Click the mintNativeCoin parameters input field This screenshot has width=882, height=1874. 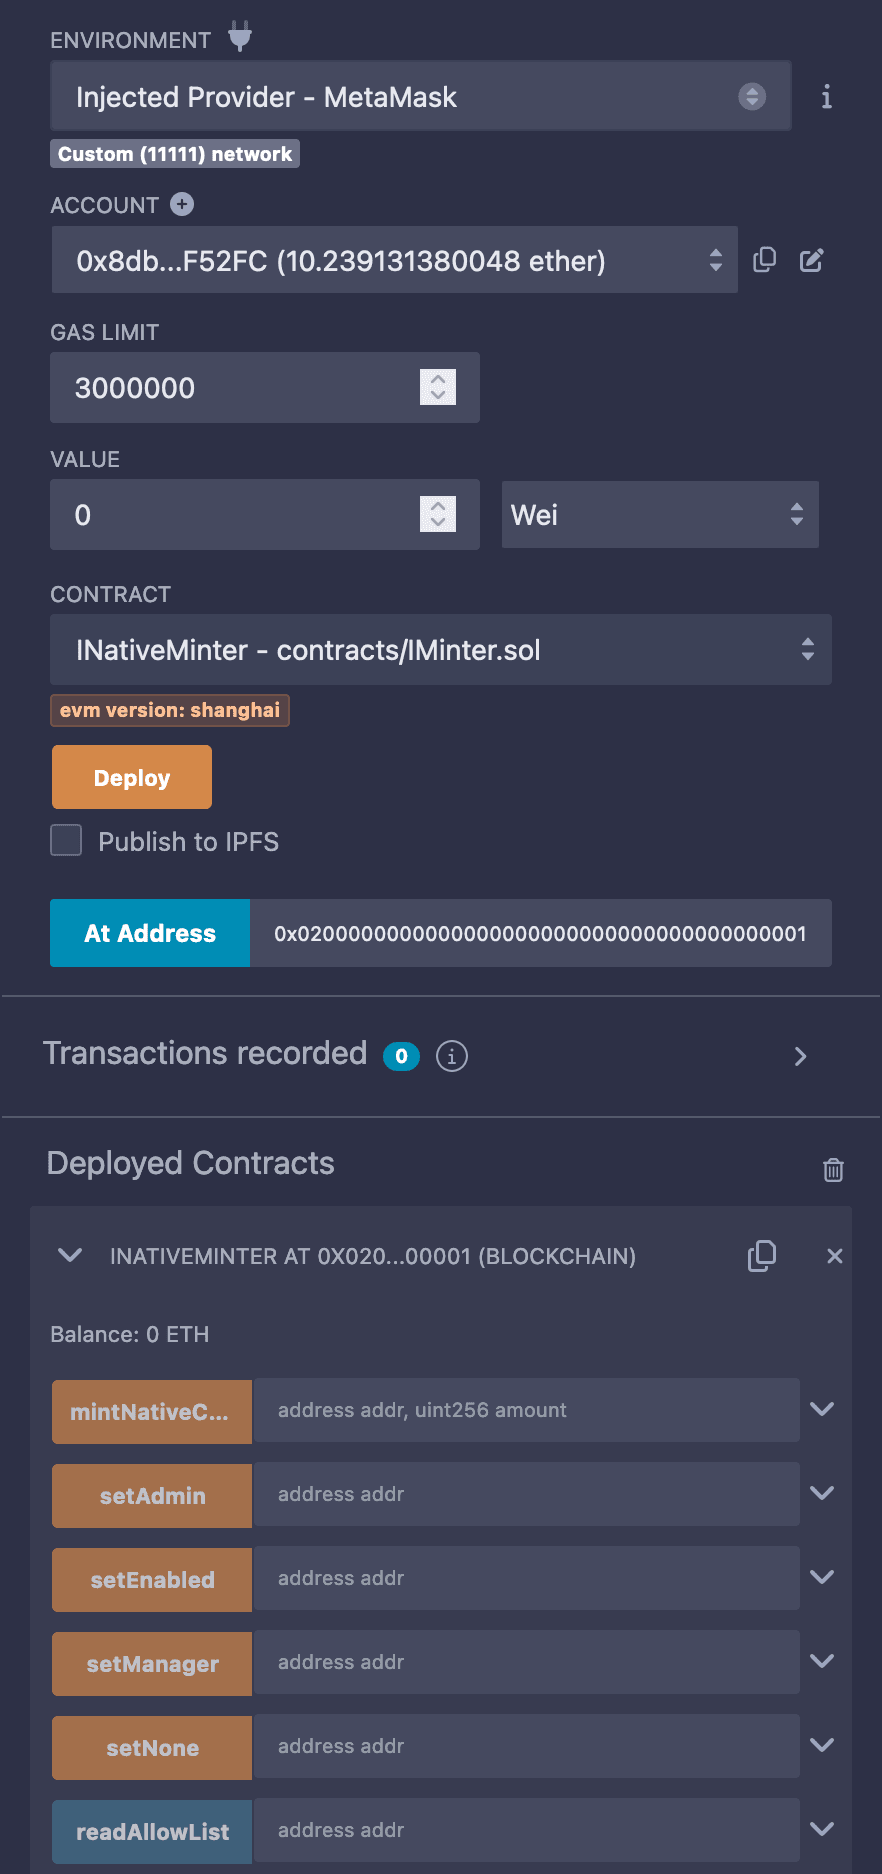click(x=526, y=1410)
